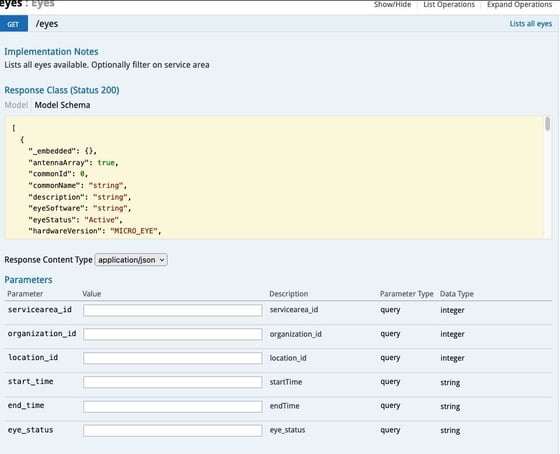Click the 'Lists all eyes' link

(530, 24)
